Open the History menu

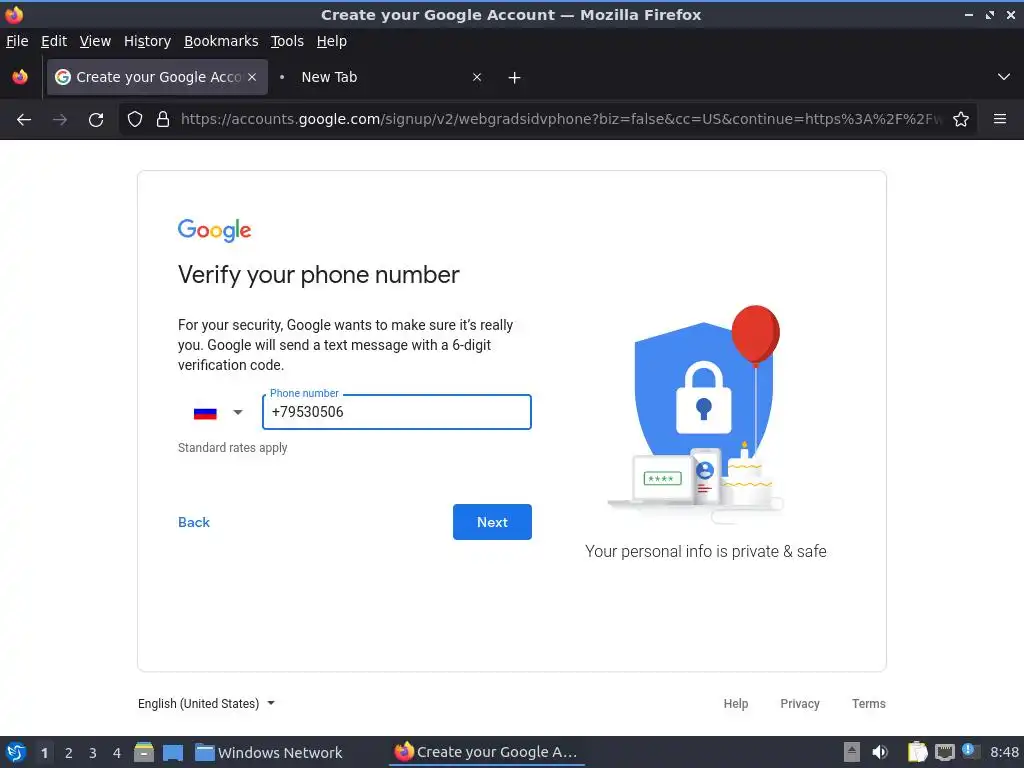pyautogui.click(x=148, y=41)
